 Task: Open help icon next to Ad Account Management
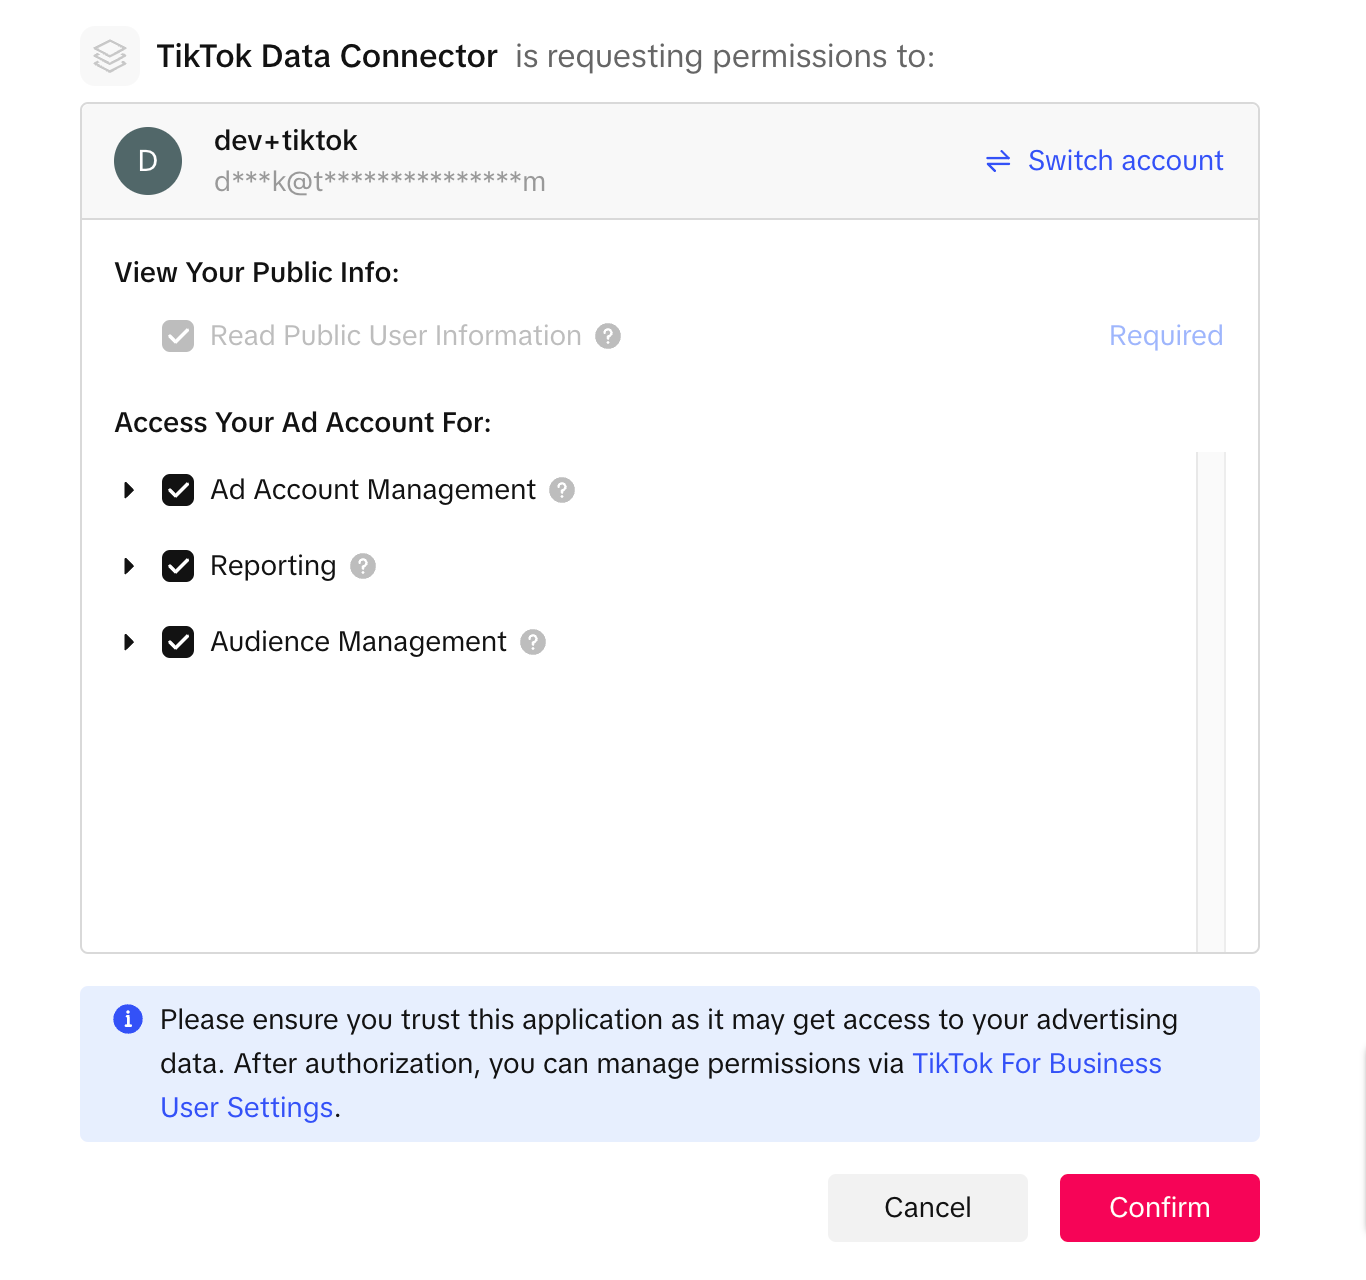pyautogui.click(x=562, y=490)
